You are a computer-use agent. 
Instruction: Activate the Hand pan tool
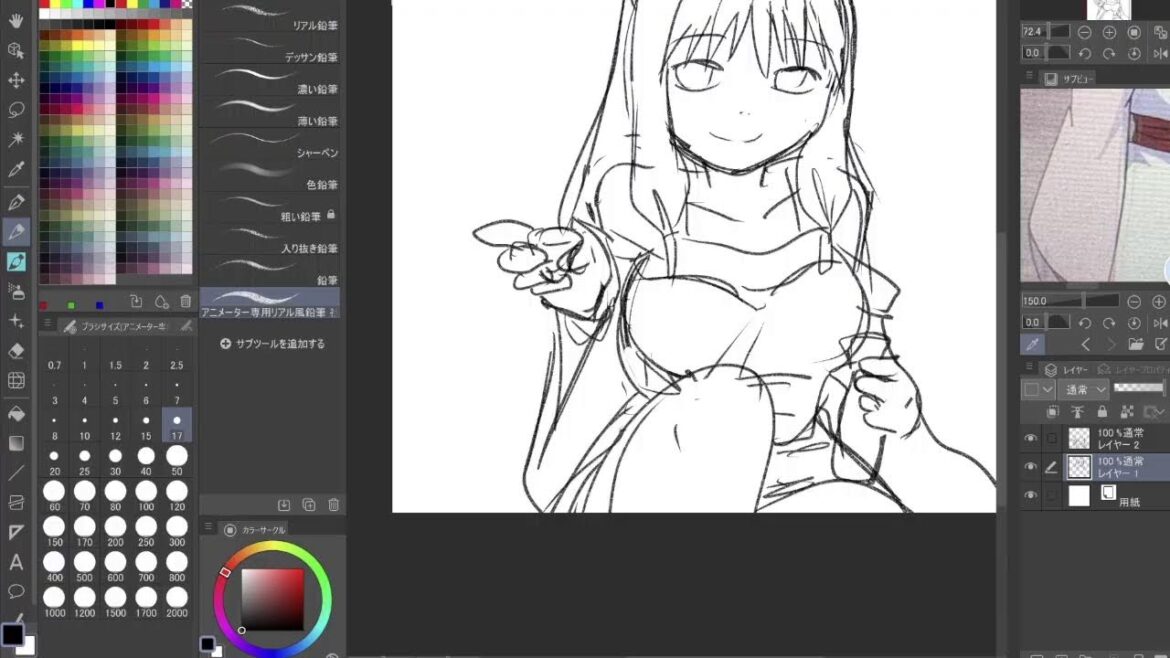pos(16,20)
